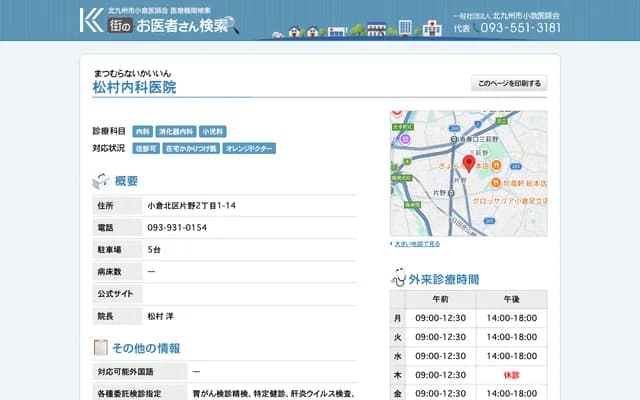Click the orange restaurant marker near 本店
The image size is (640, 400).
click(x=496, y=165)
